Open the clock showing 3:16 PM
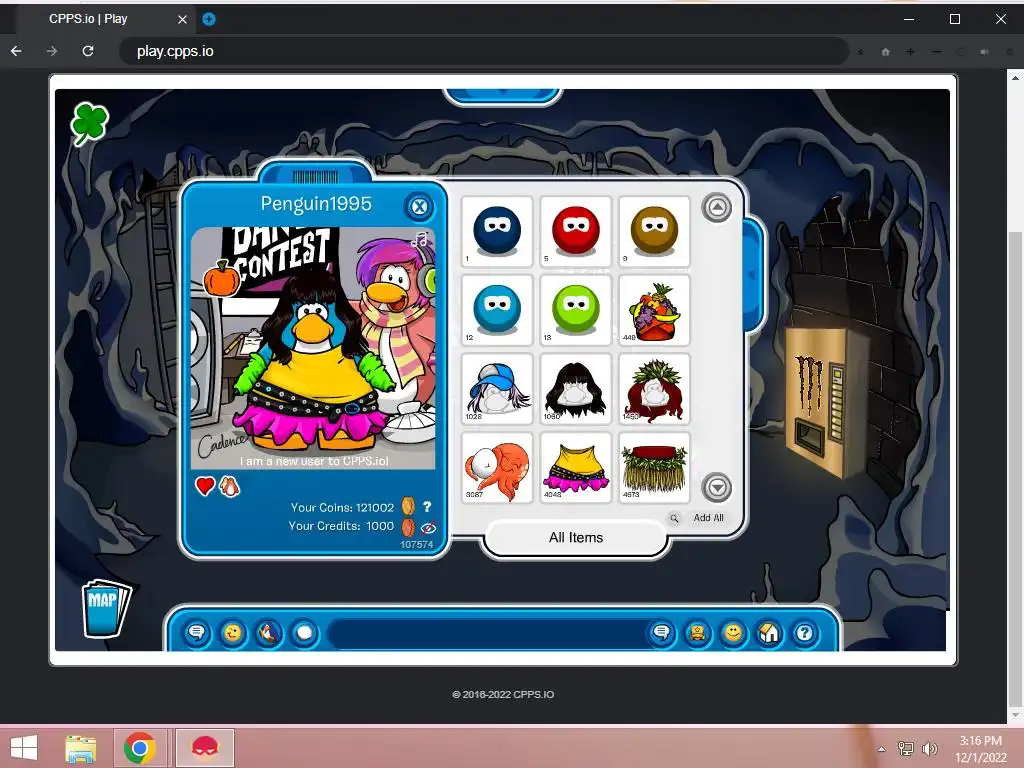 (x=980, y=749)
